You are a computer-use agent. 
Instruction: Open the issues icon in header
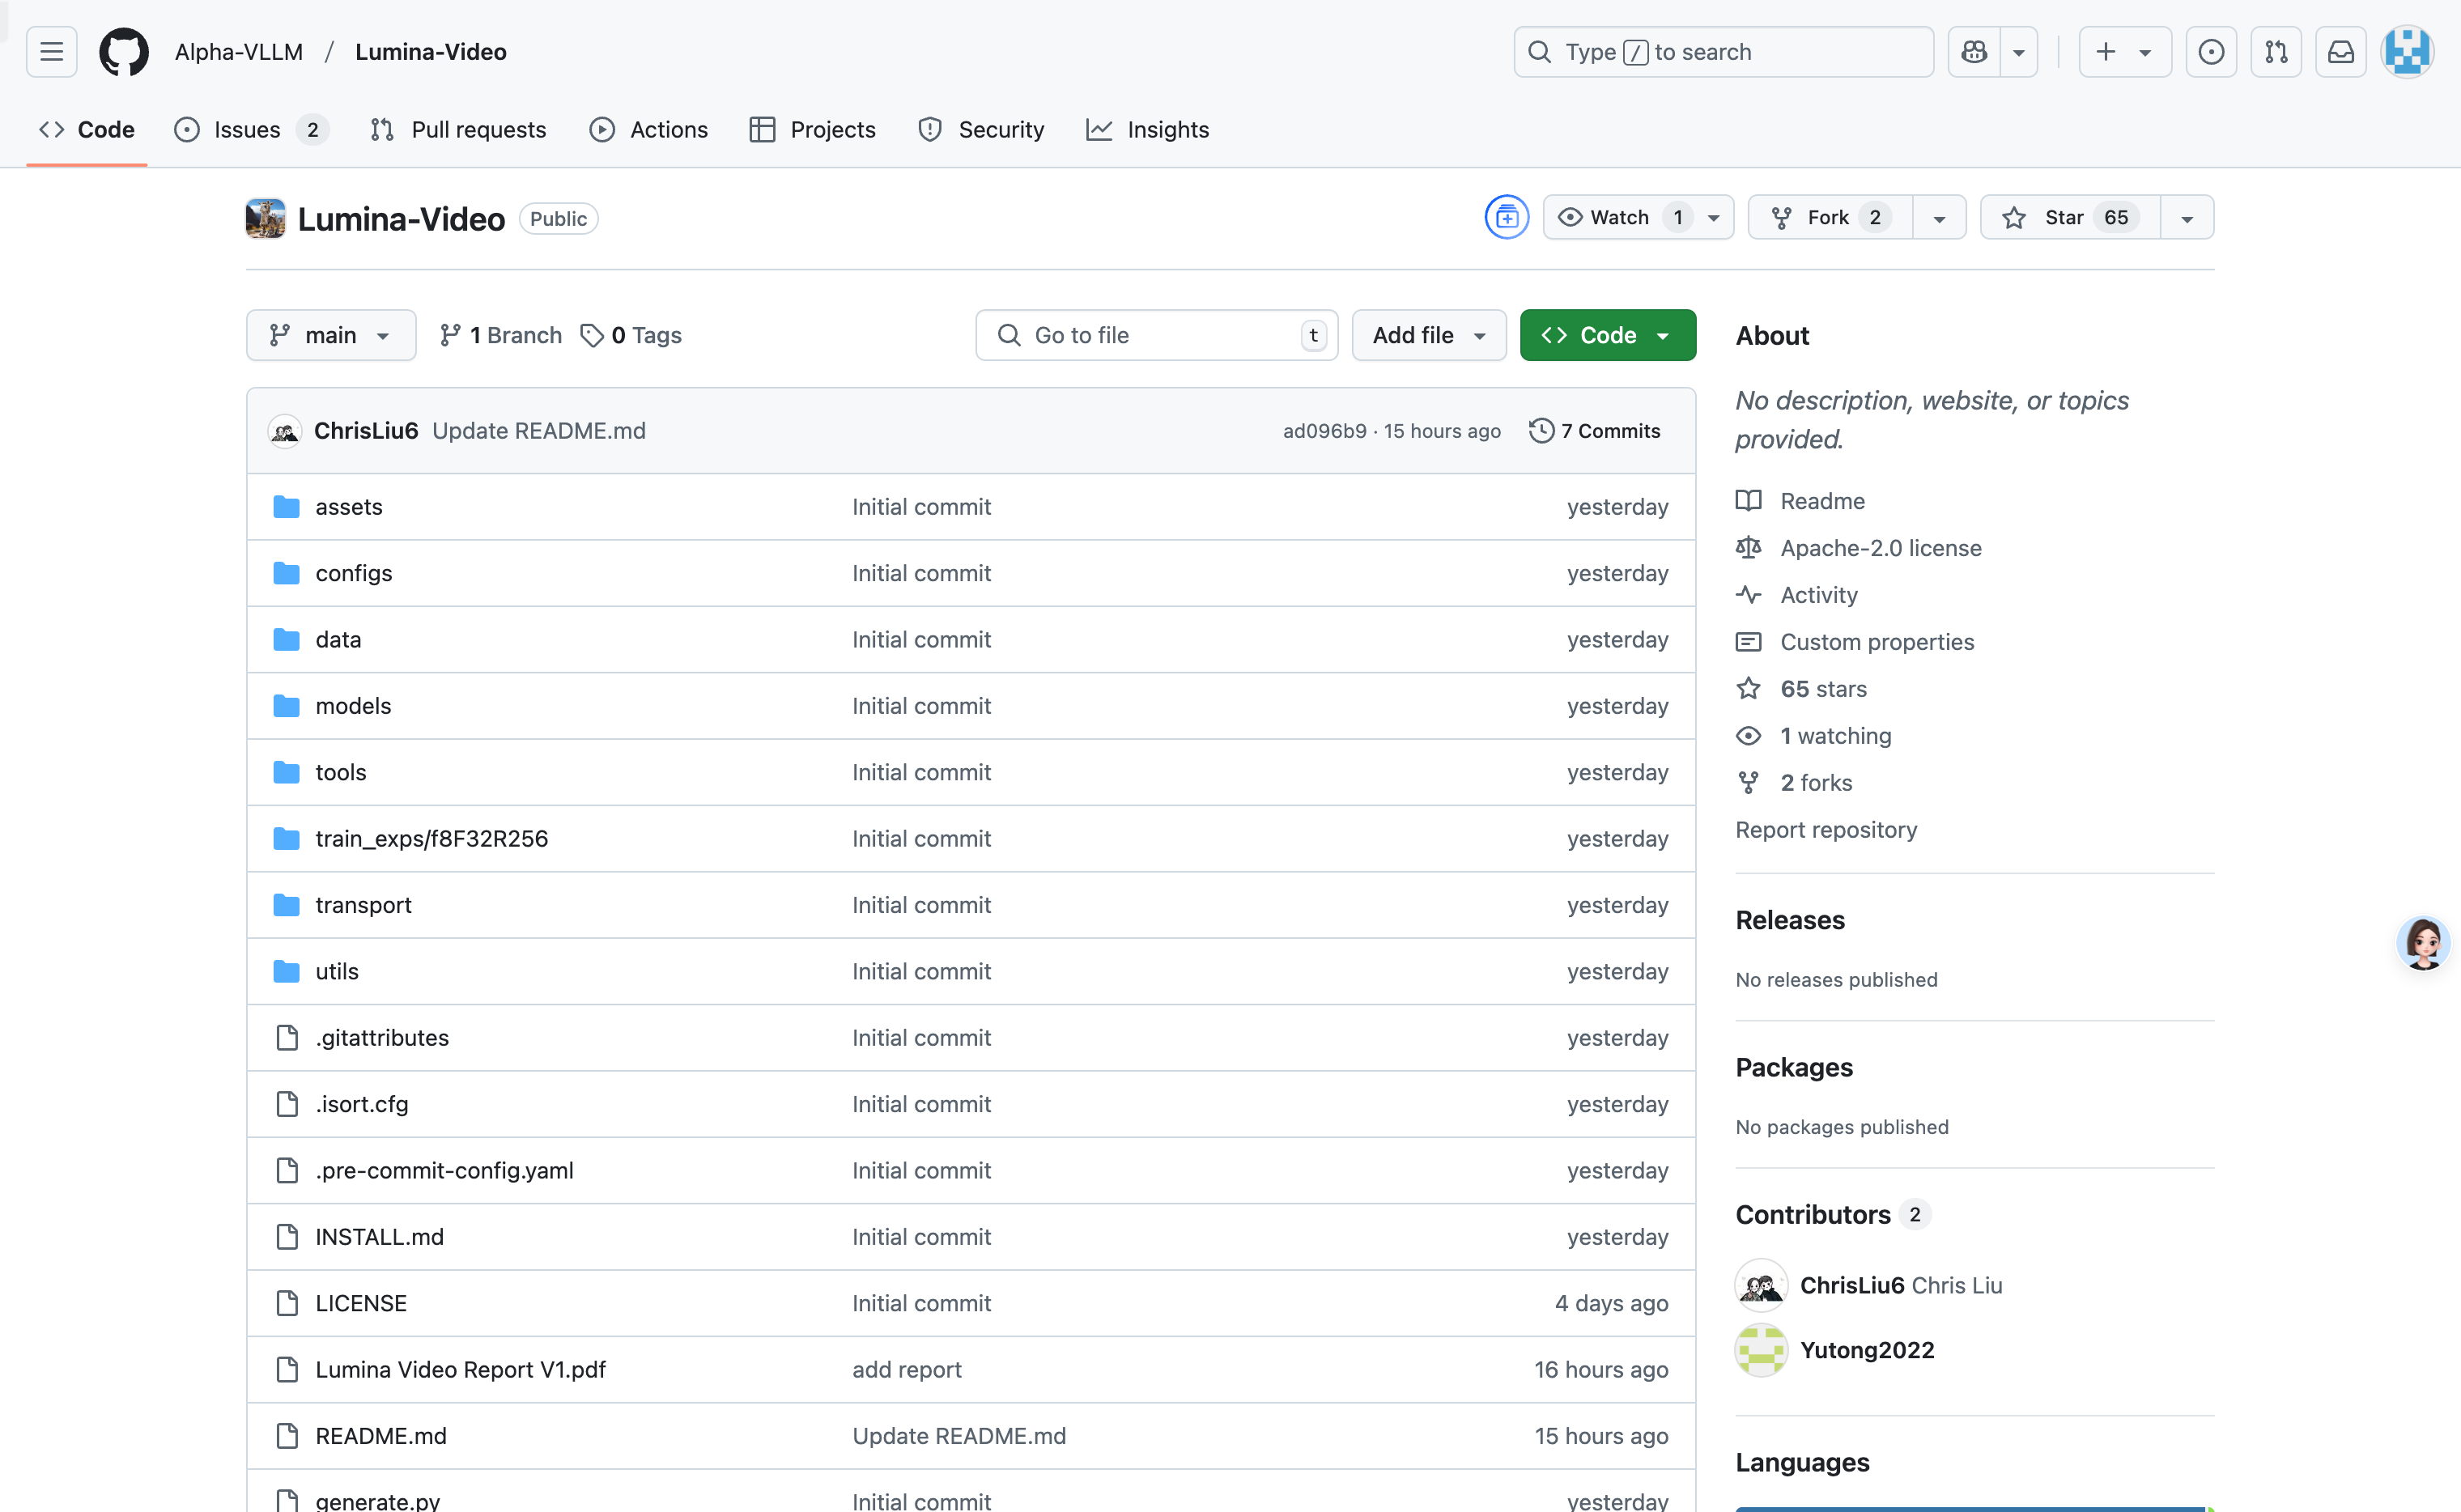[2211, 52]
